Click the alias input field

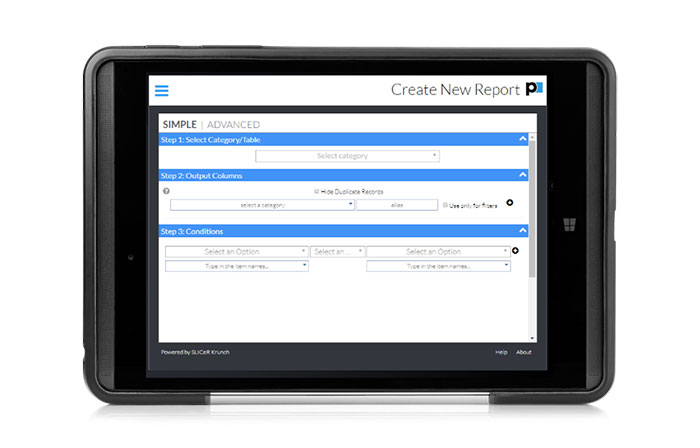397,204
